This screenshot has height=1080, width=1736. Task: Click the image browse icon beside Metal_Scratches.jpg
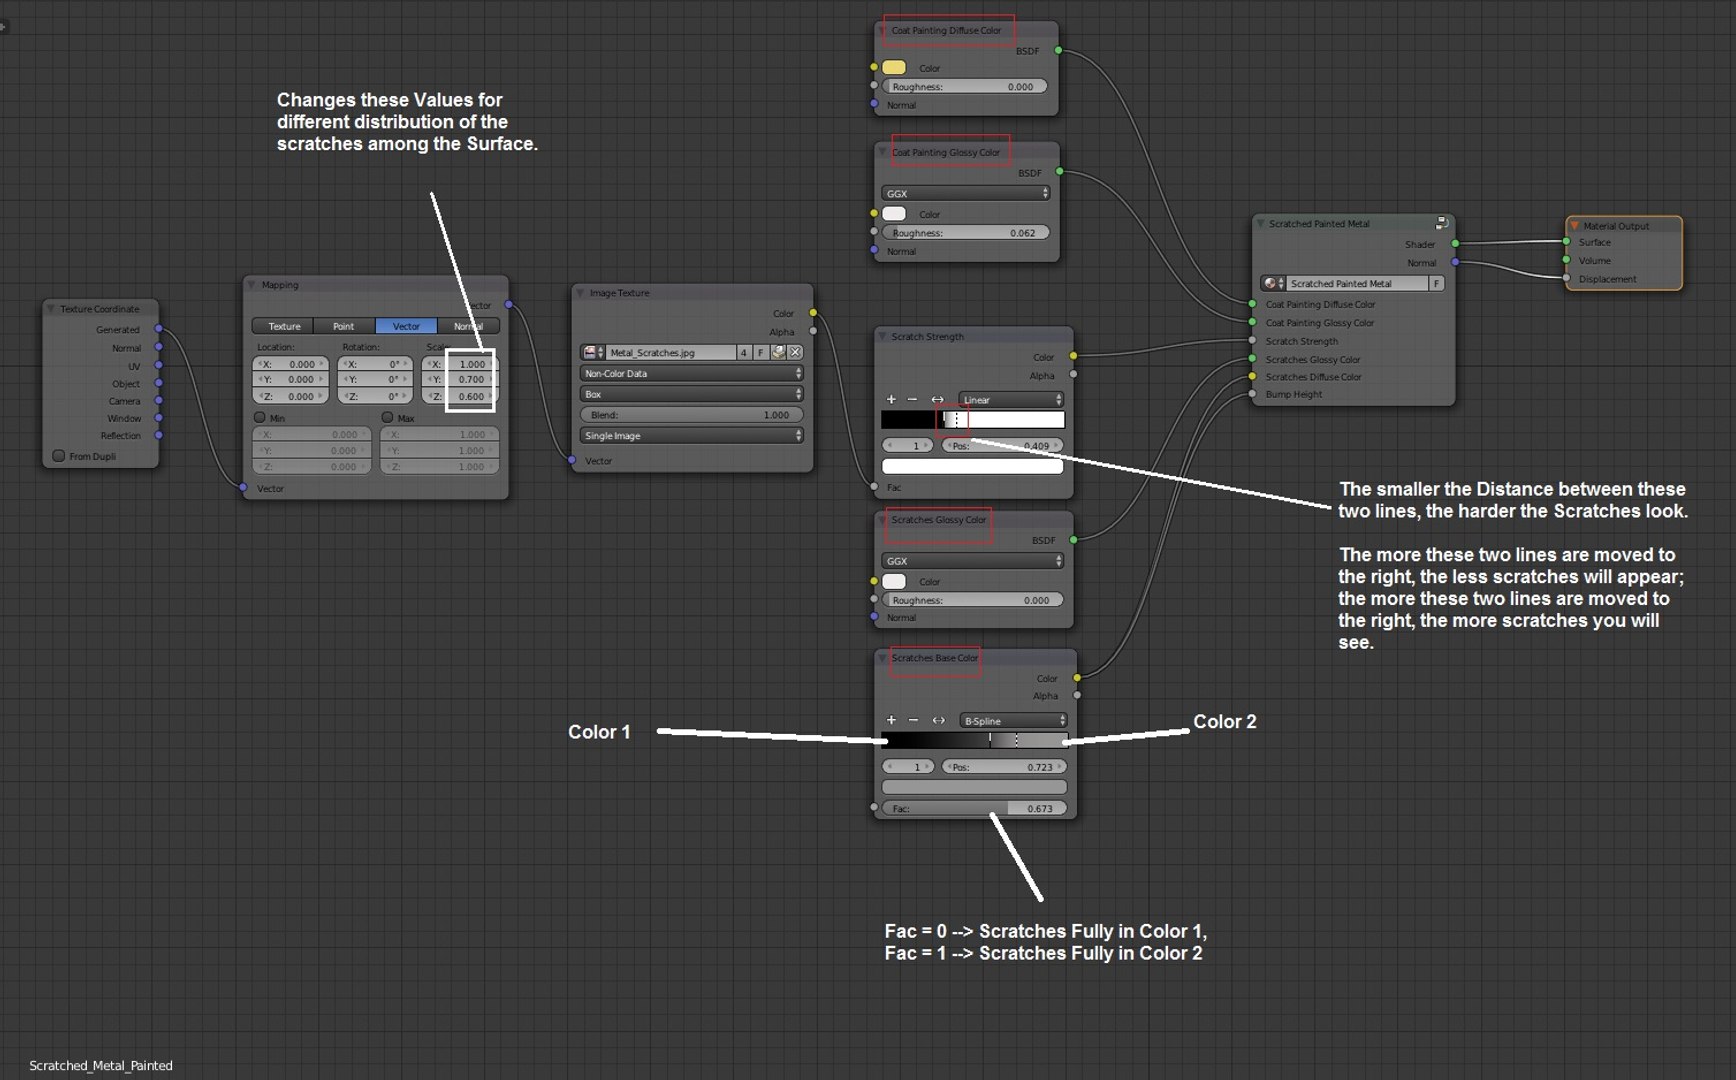593,352
